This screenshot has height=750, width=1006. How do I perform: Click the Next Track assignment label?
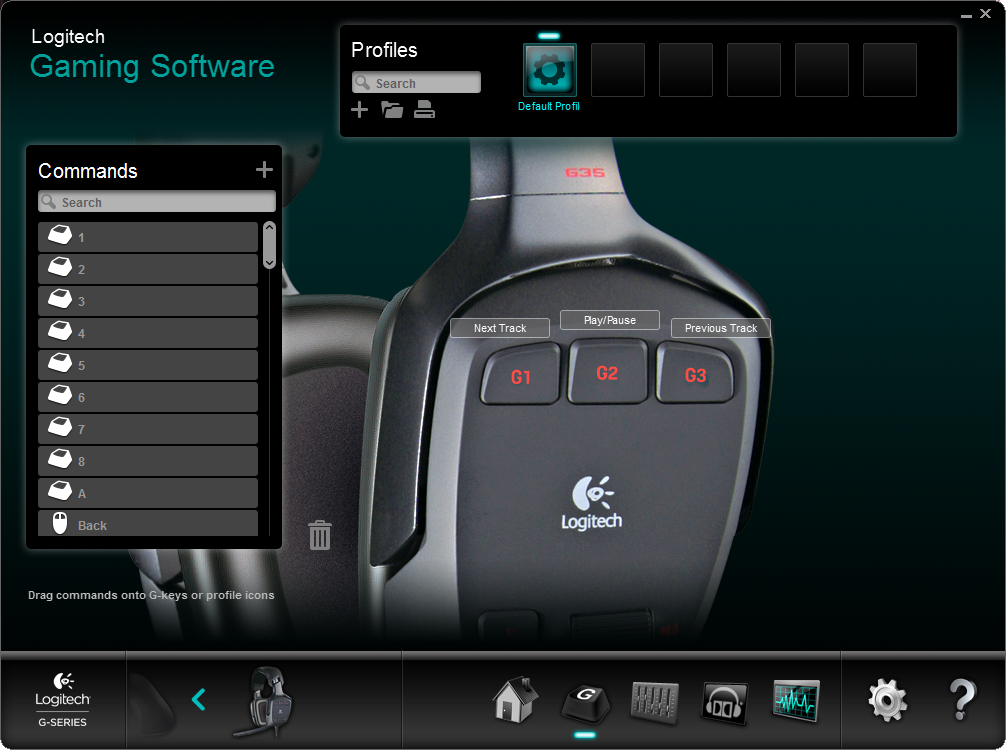500,328
